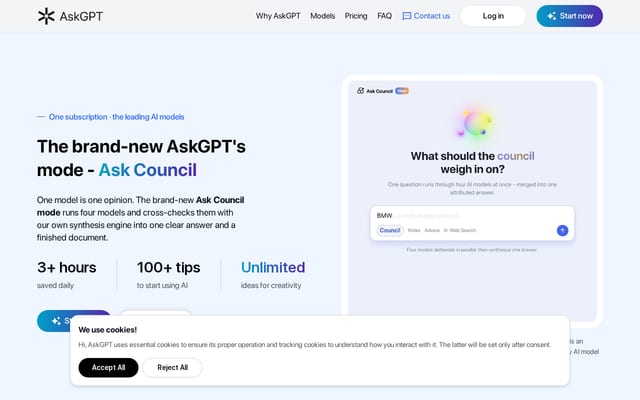This screenshot has height=400, width=640.
Task: Select the Advice option in prompt box
Action: tap(432, 231)
